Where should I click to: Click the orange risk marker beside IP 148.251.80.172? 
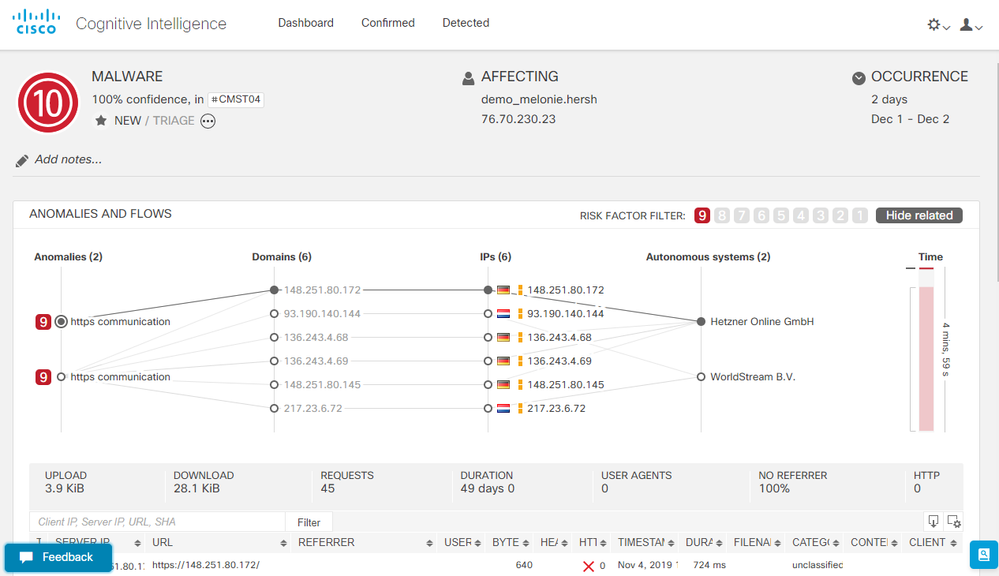(520, 290)
